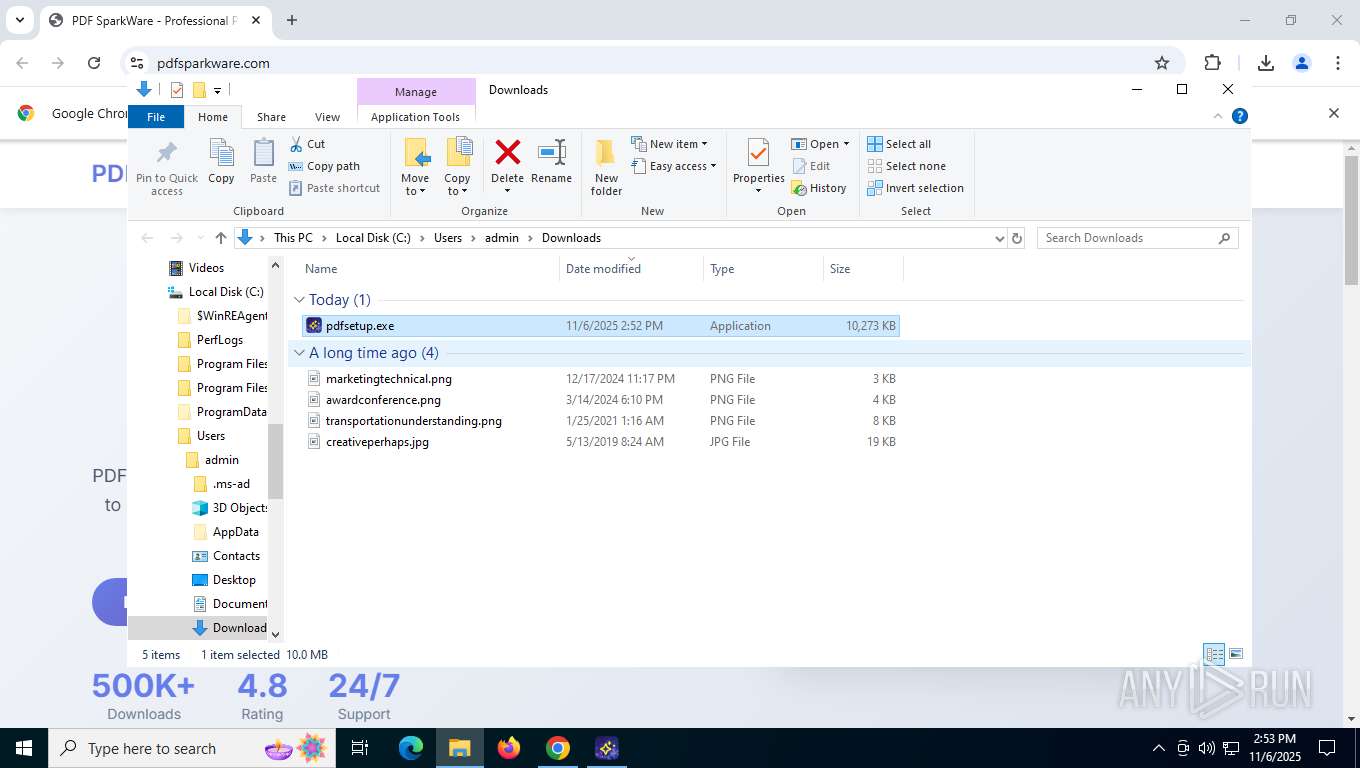The width and height of the screenshot is (1360, 768).
Task: Open a new Chrome tab
Action: click(292, 20)
